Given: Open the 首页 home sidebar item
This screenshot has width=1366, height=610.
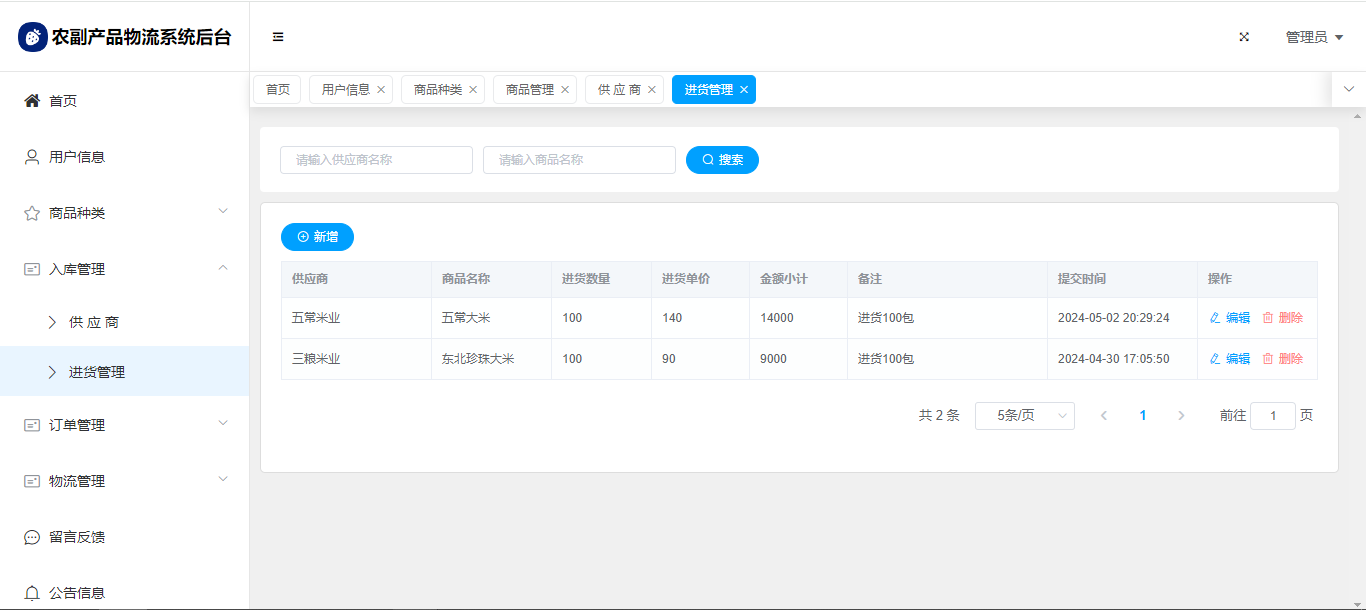Looking at the screenshot, I should [63, 101].
